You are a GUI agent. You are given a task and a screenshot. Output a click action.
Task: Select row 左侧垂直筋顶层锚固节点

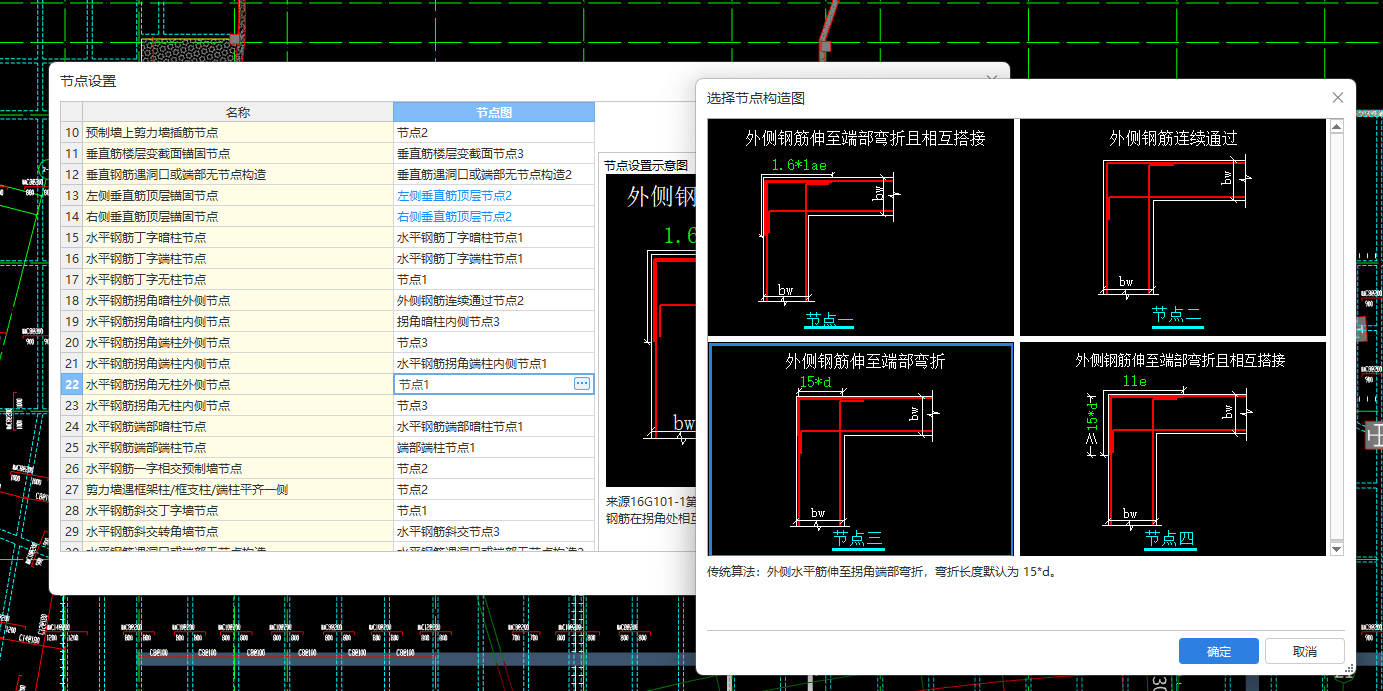click(238, 195)
